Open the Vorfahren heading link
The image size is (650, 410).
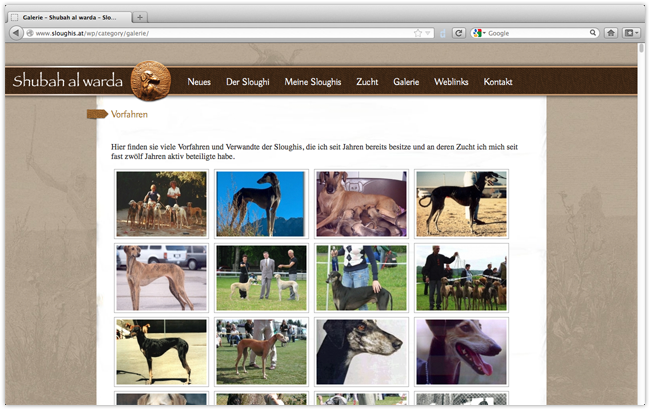coord(129,114)
